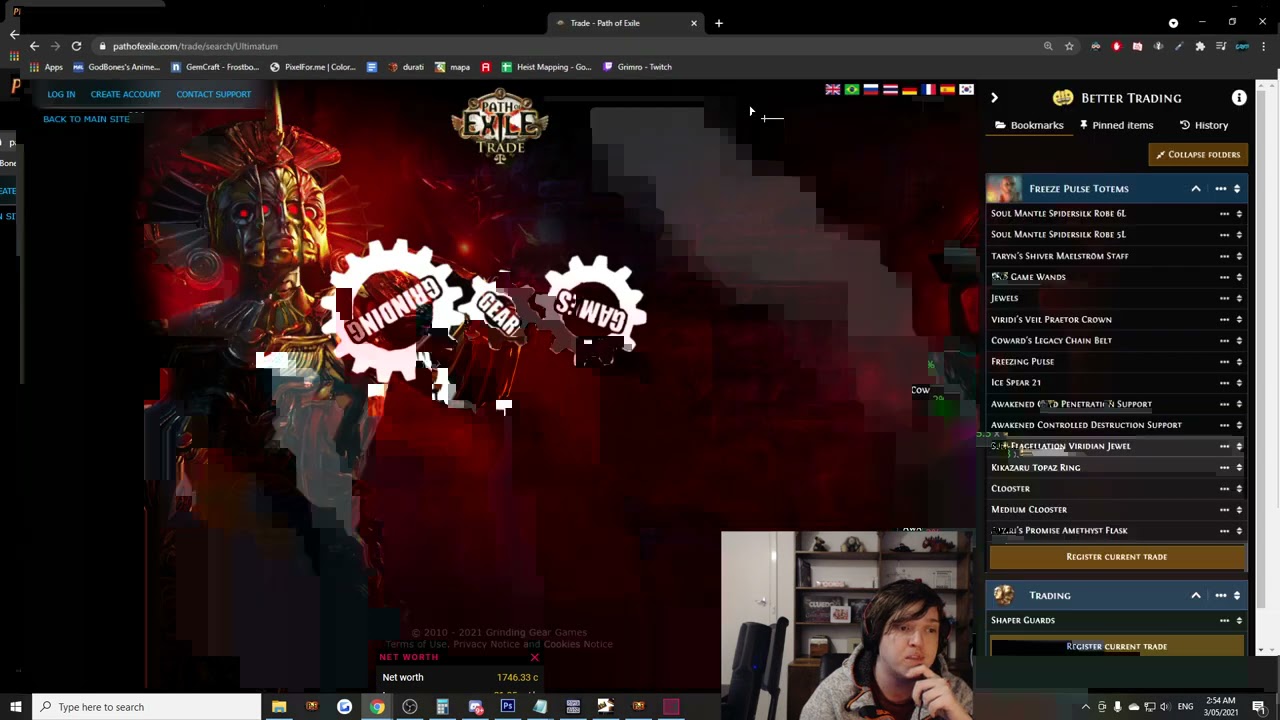The image size is (1280, 720).
Task: Click Collapse Folders button
Action: pyautogui.click(x=1198, y=154)
